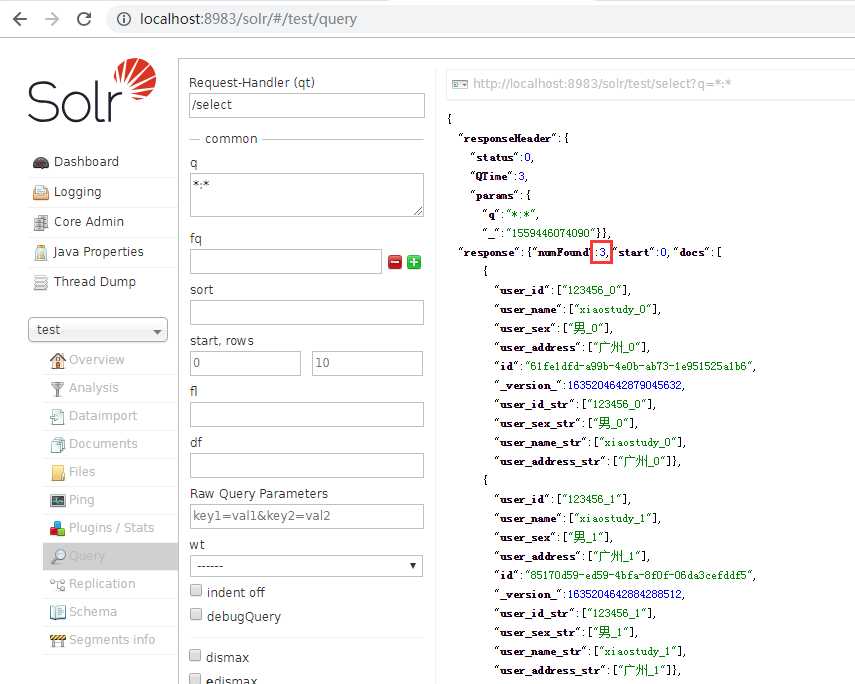Screen dimensions: 855x684
Task: Click the Analysis funnel icon
Action: click(x=57, y=388)
